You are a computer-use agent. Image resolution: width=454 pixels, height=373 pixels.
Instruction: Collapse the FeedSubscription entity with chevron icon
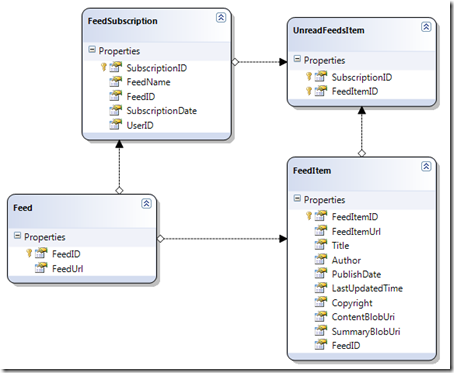click(x=221, y=17)
